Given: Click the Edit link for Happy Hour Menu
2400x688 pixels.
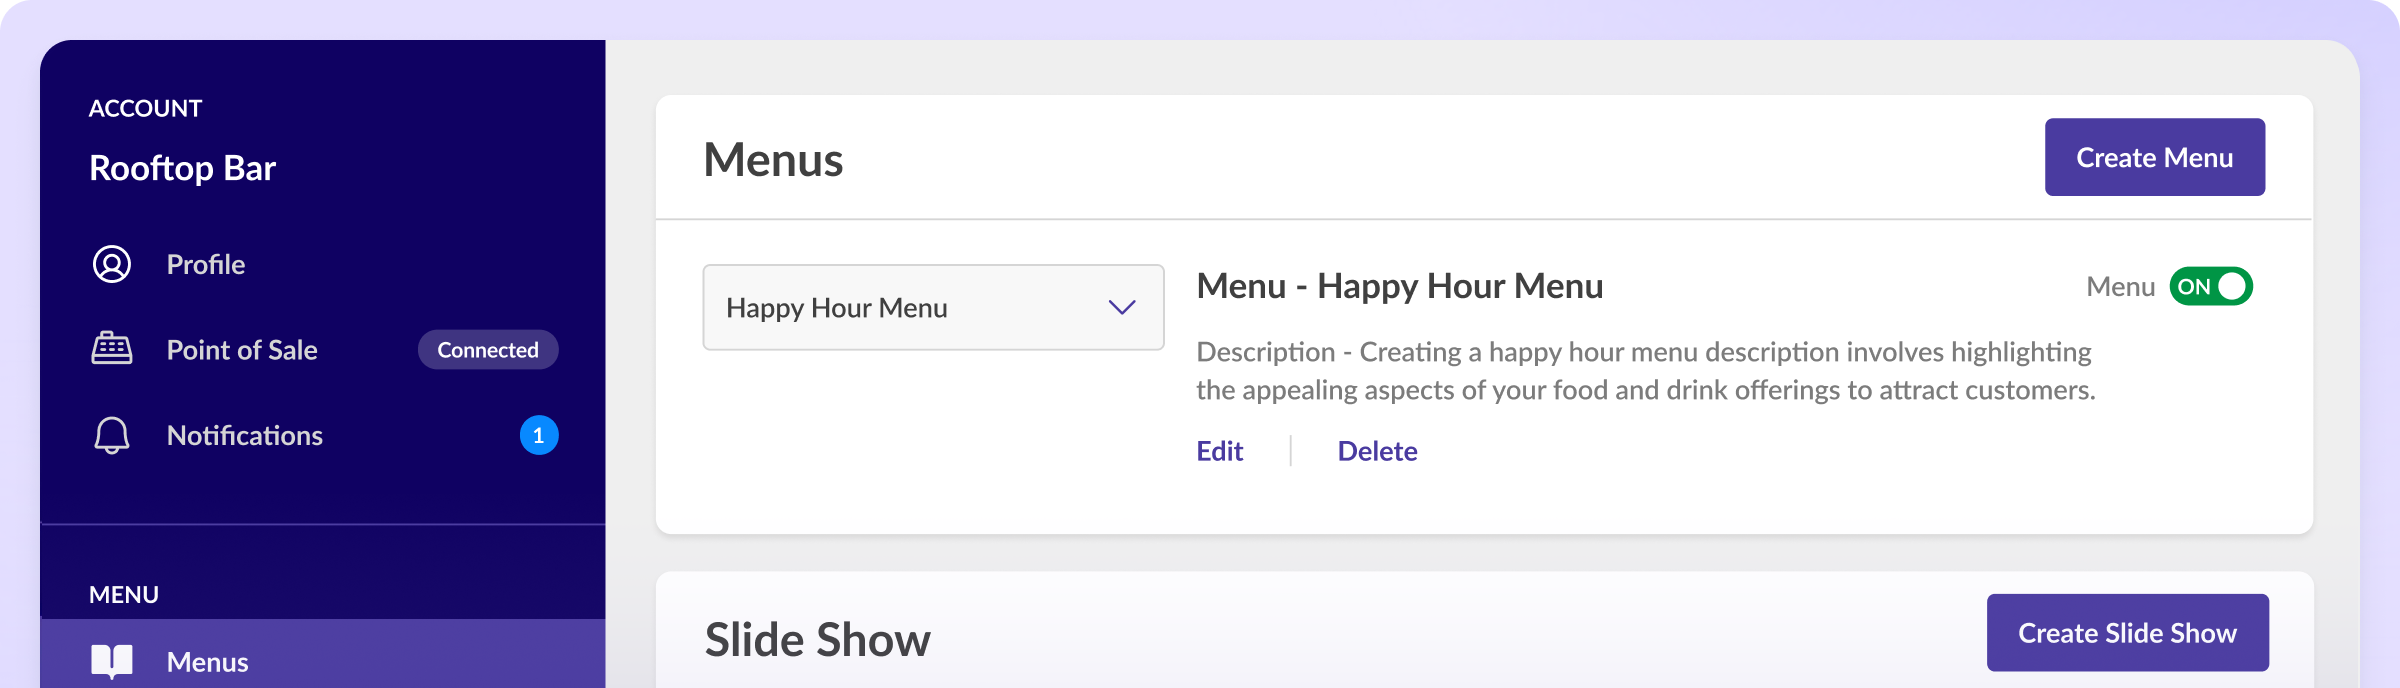Looking at the screenshot, I should [x=1220, y=452].
